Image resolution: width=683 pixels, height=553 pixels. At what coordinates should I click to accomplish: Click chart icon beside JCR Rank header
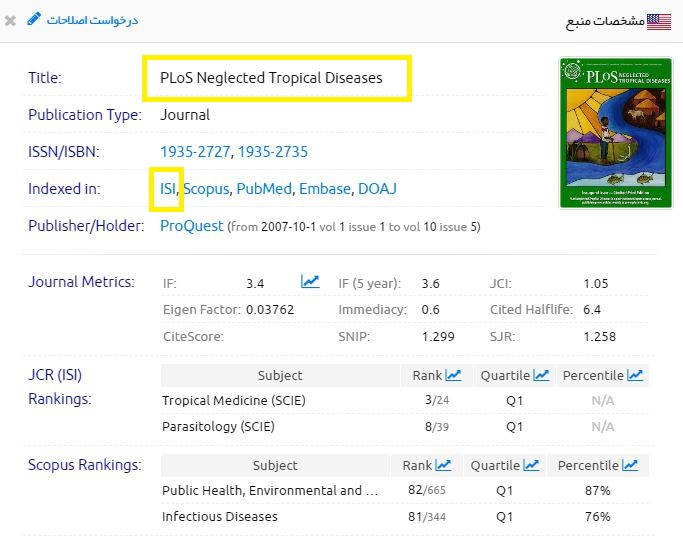pyautogui.click(x=453, y=375)
